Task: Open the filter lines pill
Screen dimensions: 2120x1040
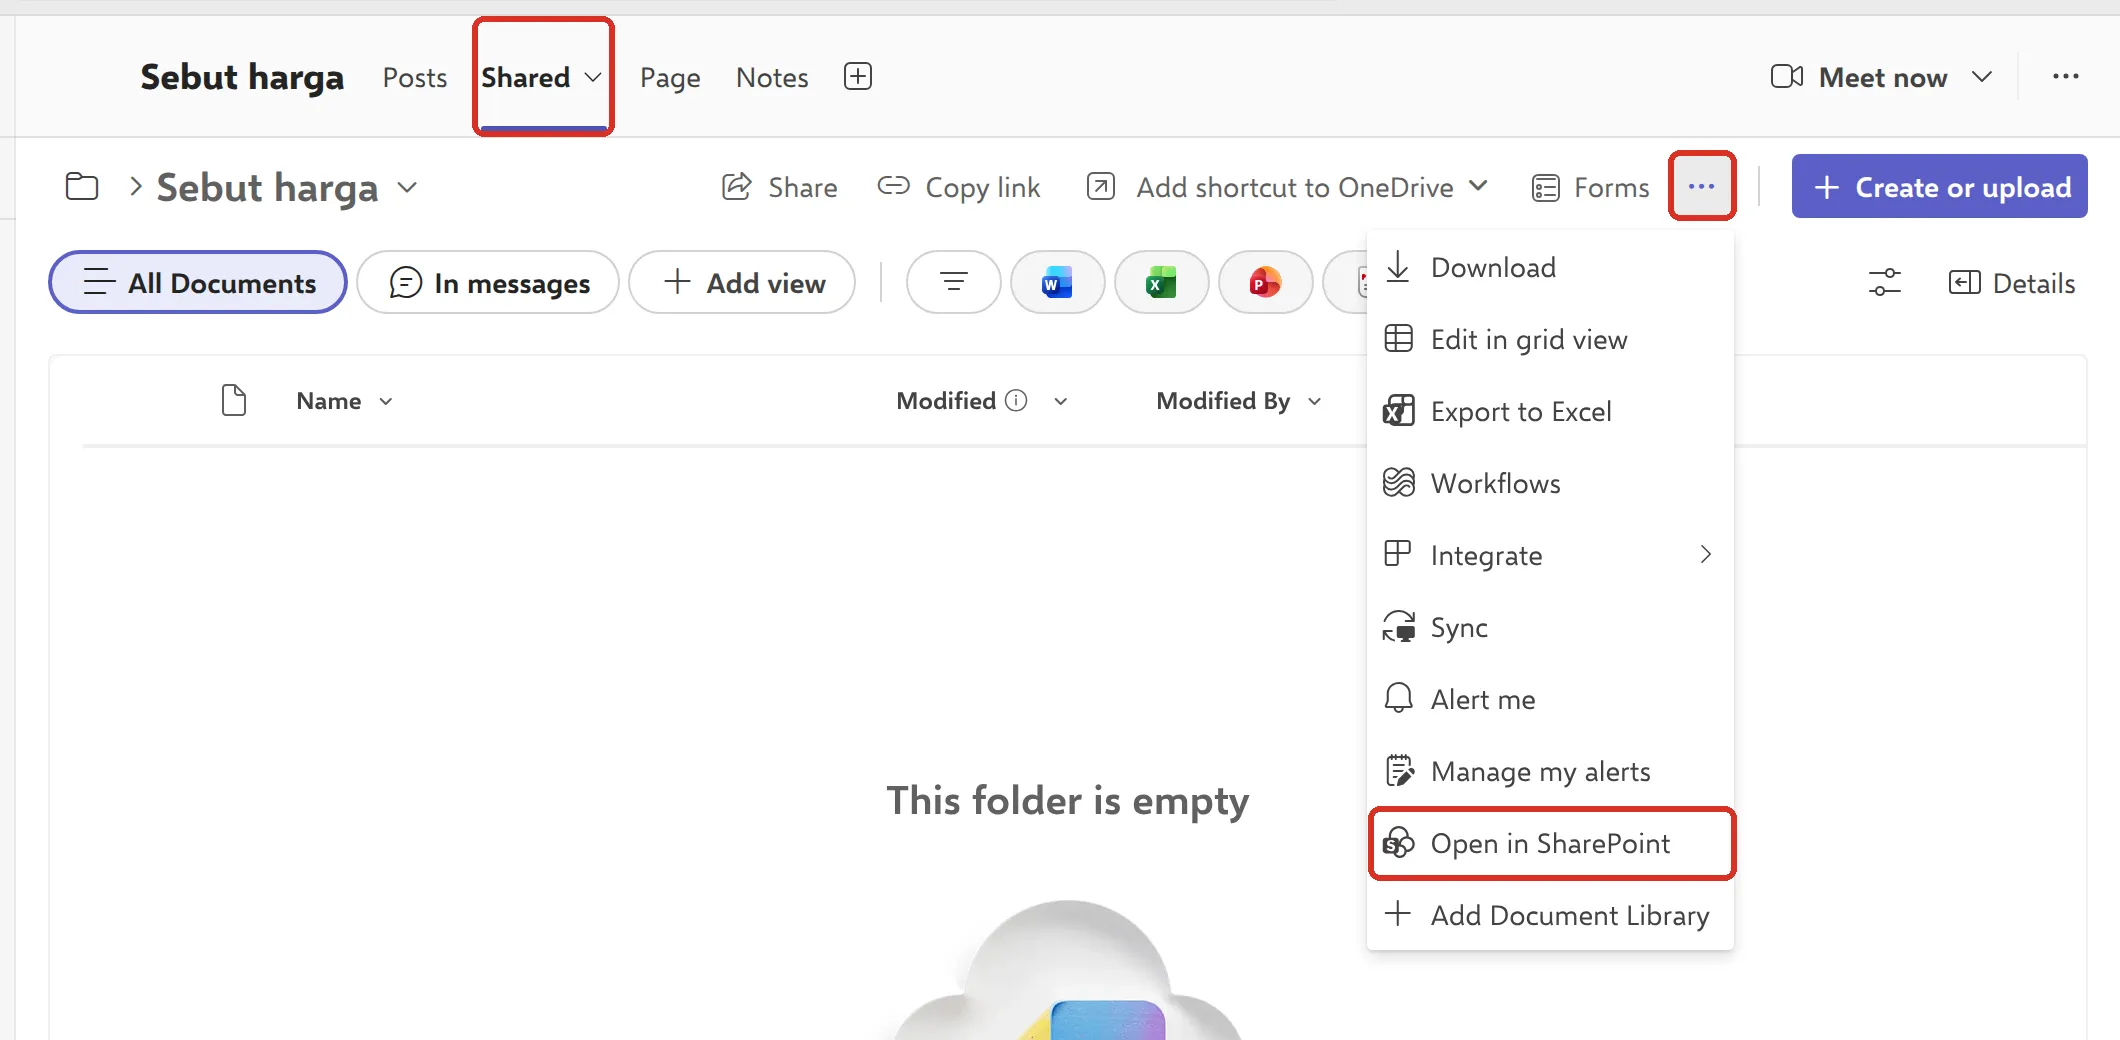Action: (x=954, y=283)
